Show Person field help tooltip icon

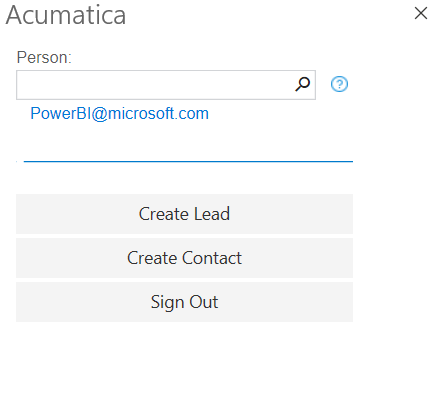(x=339, y=84)
